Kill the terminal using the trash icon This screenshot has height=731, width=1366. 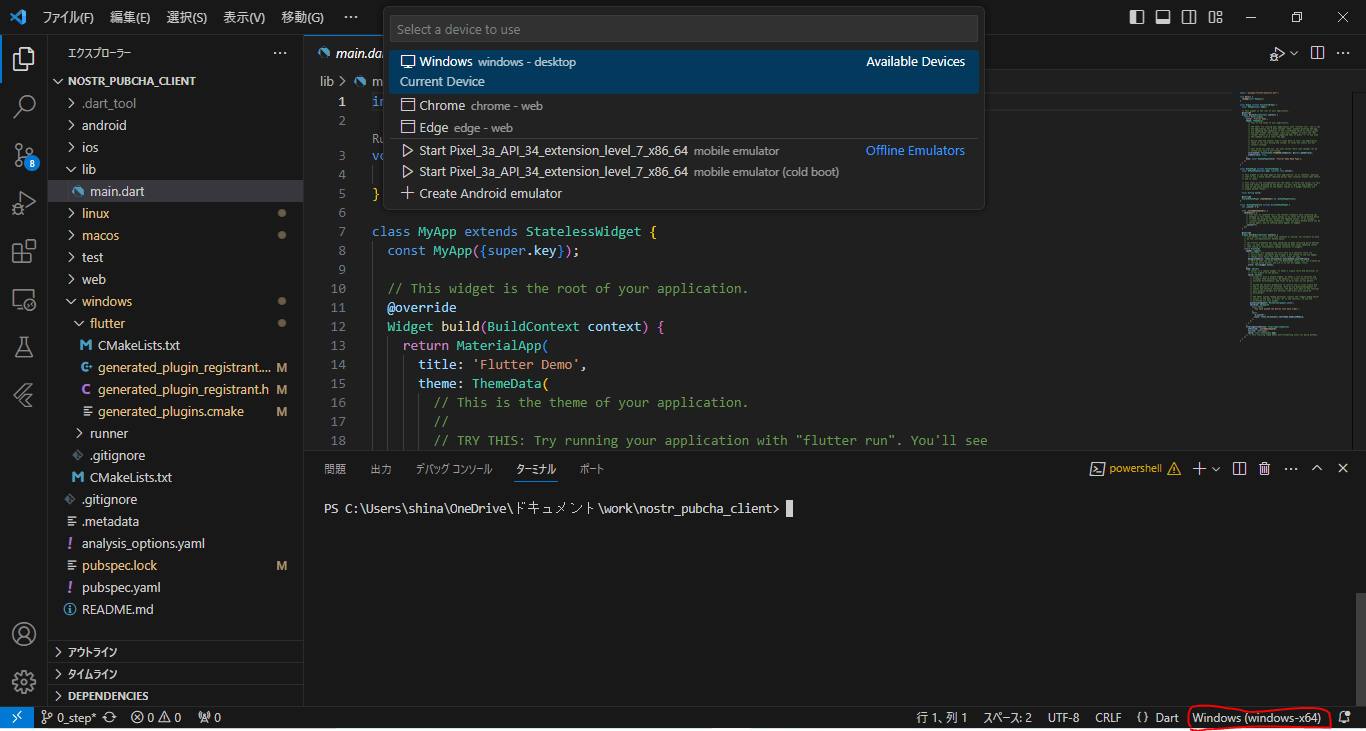(1263, 467)
